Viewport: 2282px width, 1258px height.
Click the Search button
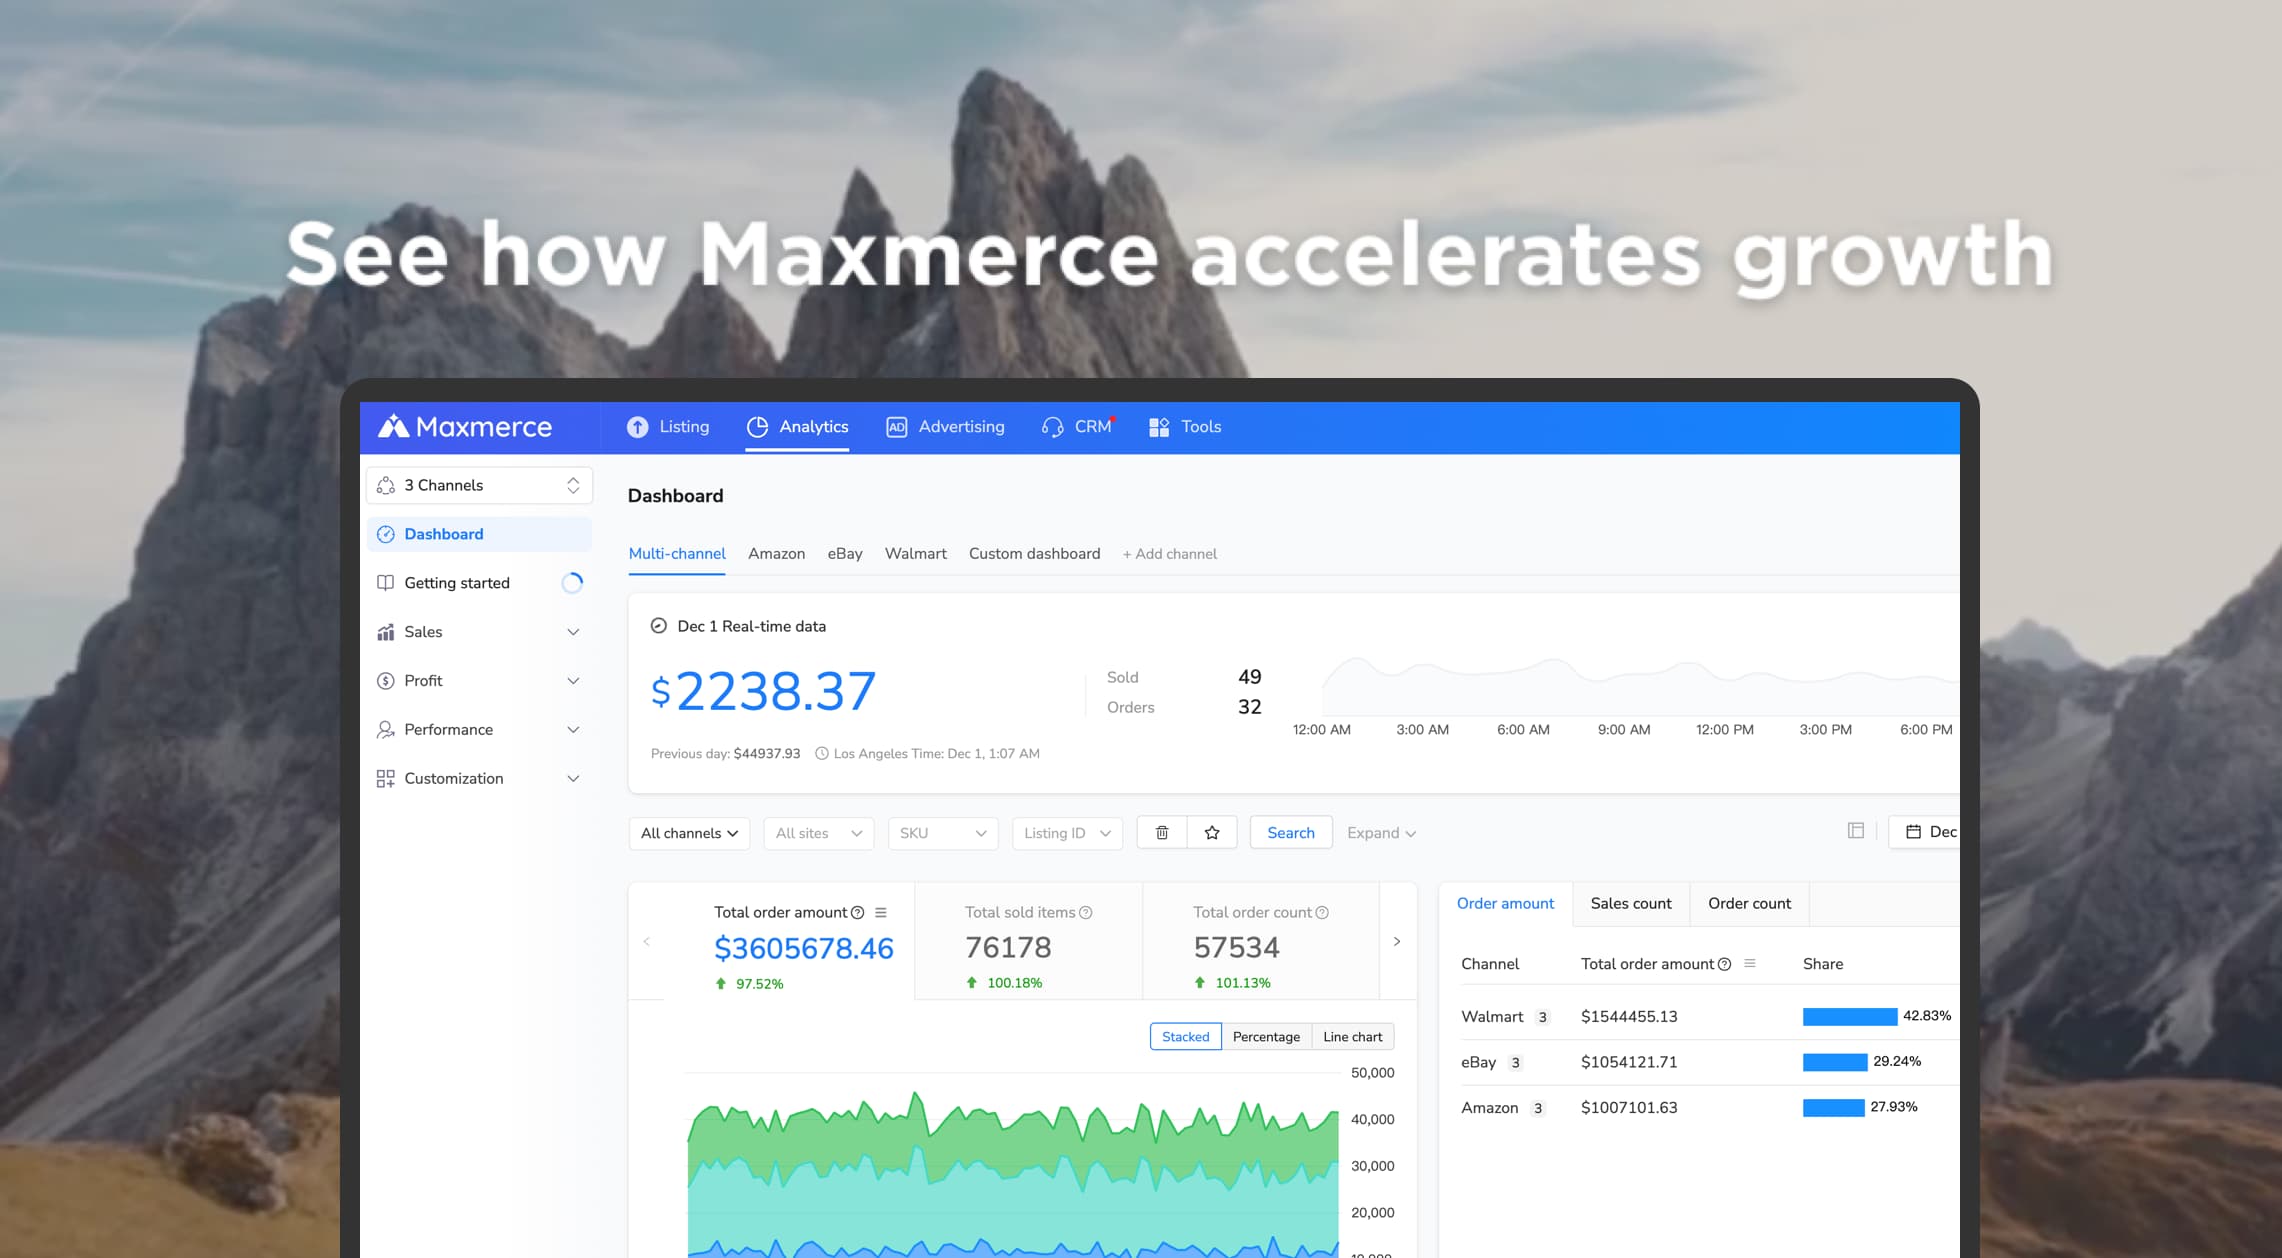tap(1290, 833)
